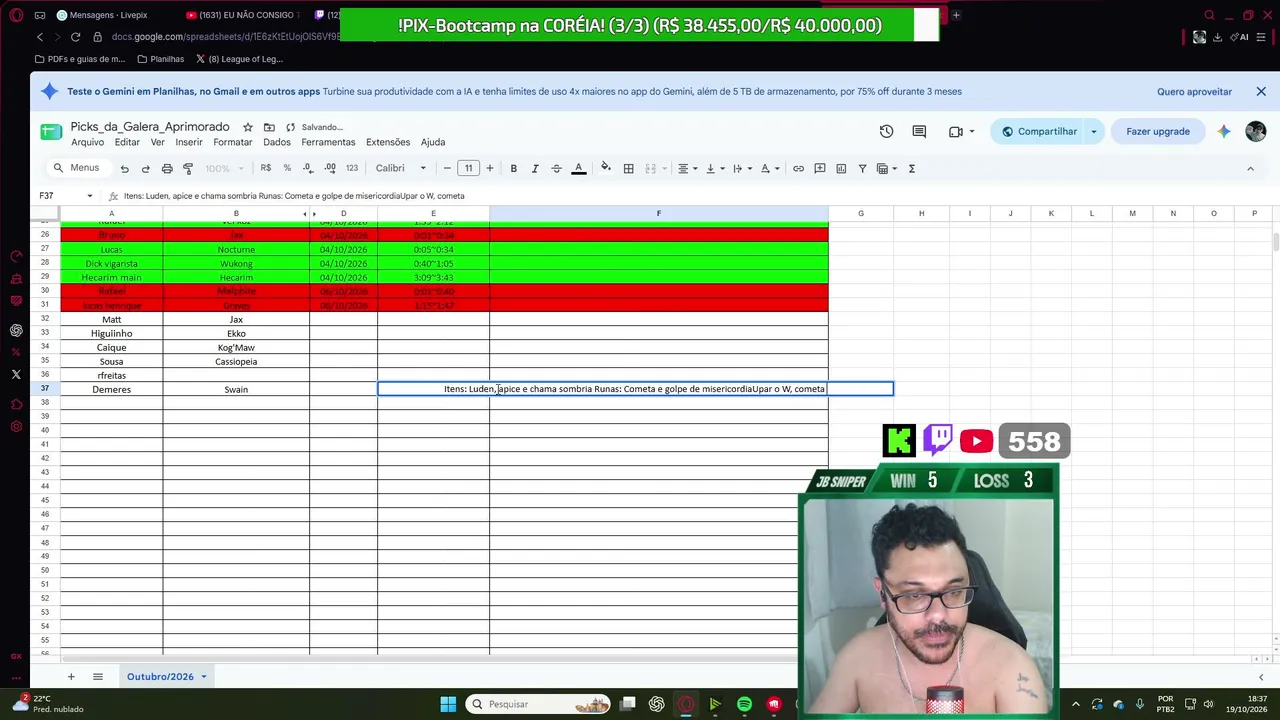Click the Fazer upgrade button
Screen dimensions: 1280x720
(1158, 131)
